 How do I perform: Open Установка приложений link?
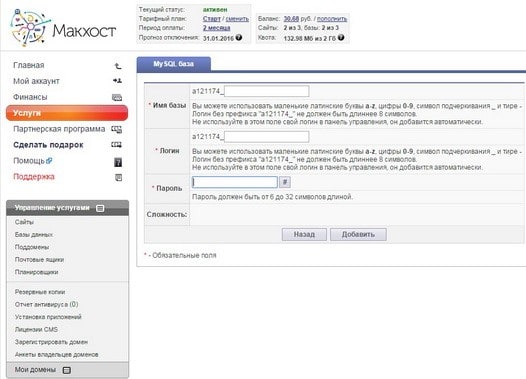(x=48, y=317)
